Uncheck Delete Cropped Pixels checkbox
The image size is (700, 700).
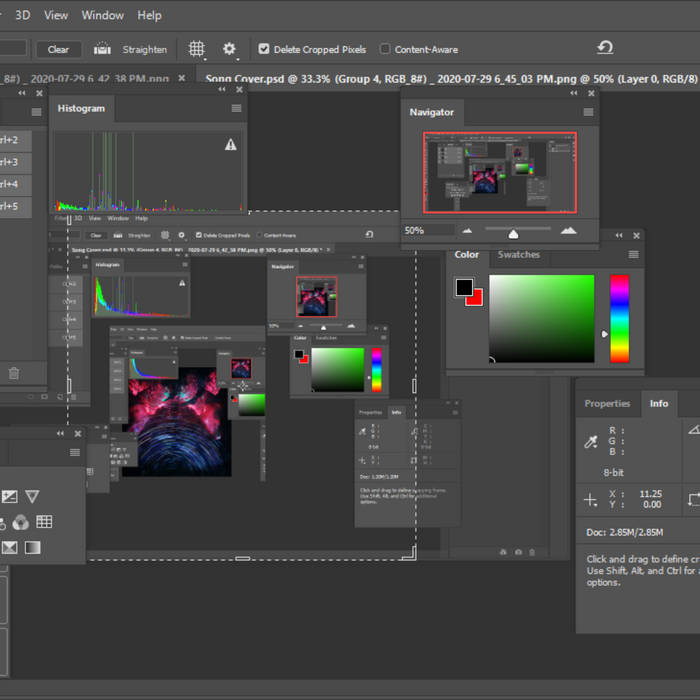(x=264, y=49)
